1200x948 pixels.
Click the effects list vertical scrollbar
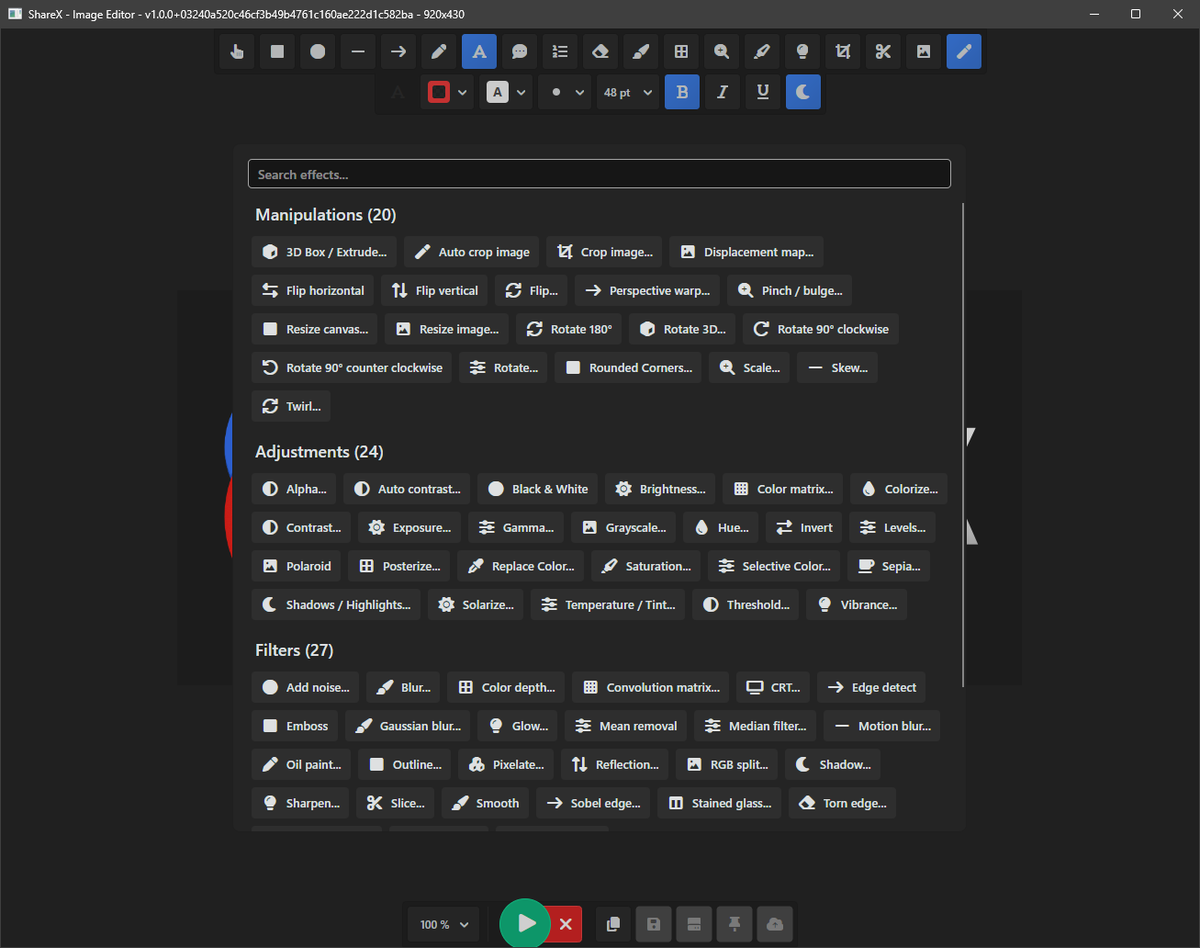point(963,445)
